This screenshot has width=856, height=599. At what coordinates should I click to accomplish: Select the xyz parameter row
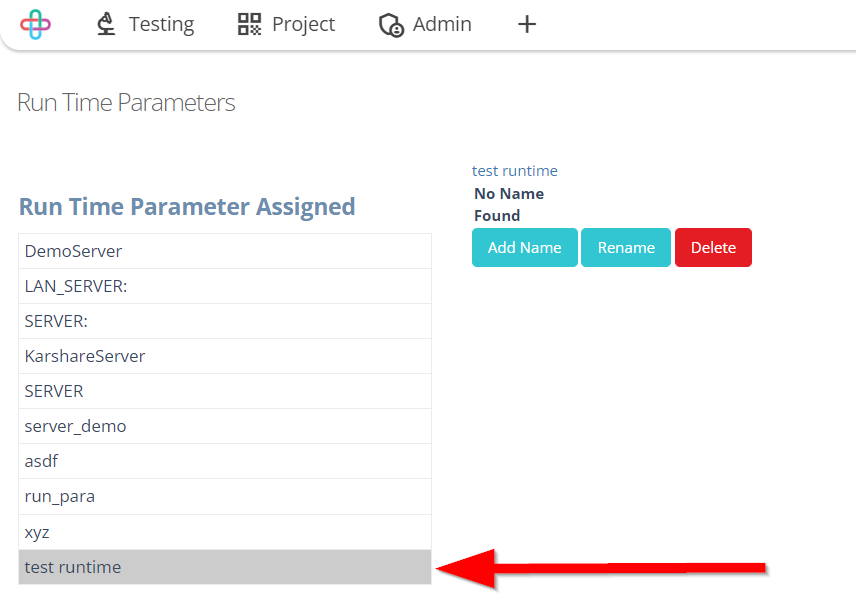225,532
